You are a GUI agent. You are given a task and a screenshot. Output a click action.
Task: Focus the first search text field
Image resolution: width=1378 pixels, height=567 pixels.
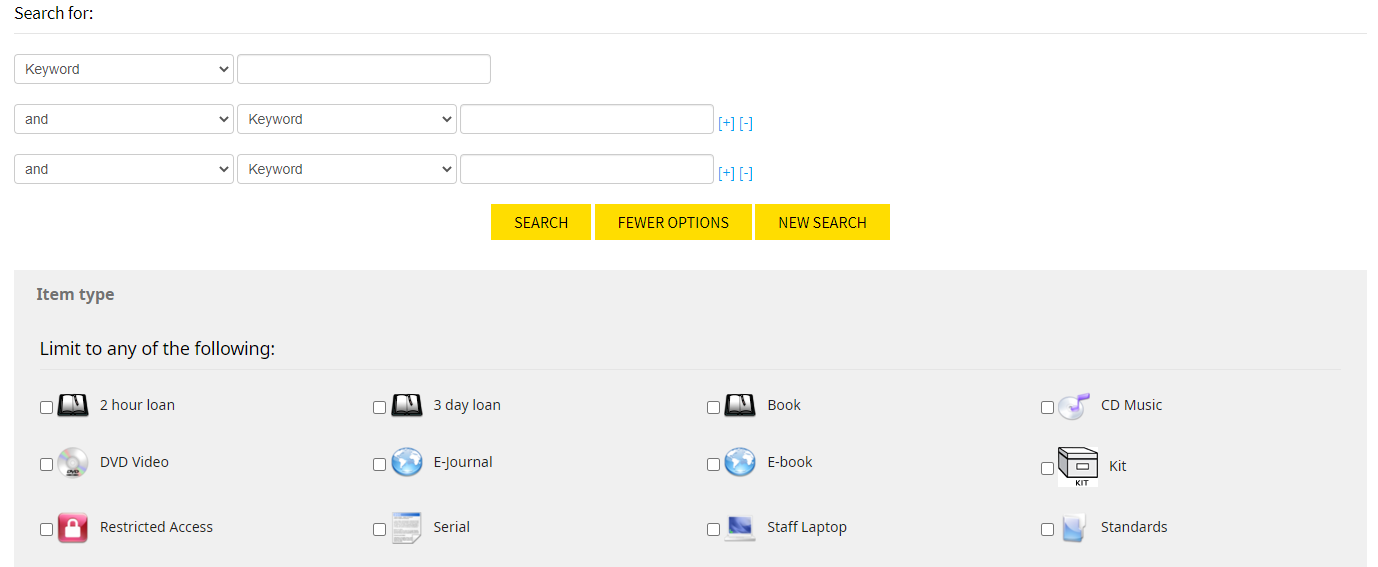(364, 69)
